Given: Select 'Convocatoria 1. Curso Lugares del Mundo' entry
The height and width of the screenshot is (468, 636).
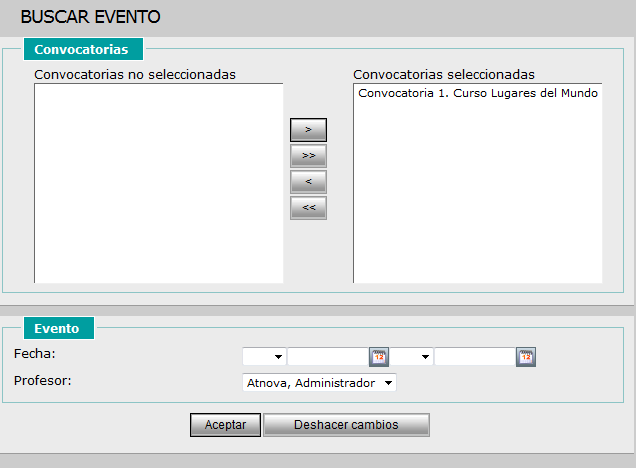Looking at the screenshot, I should 478,93.
